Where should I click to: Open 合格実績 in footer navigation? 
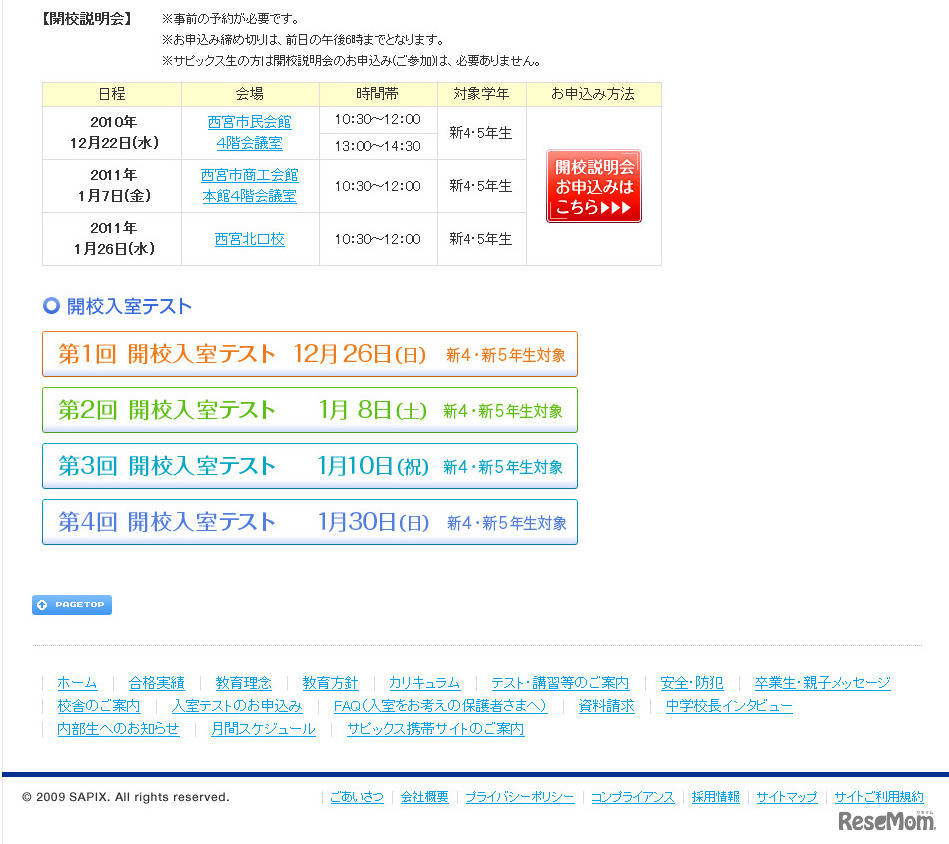(x=157, y=683)
